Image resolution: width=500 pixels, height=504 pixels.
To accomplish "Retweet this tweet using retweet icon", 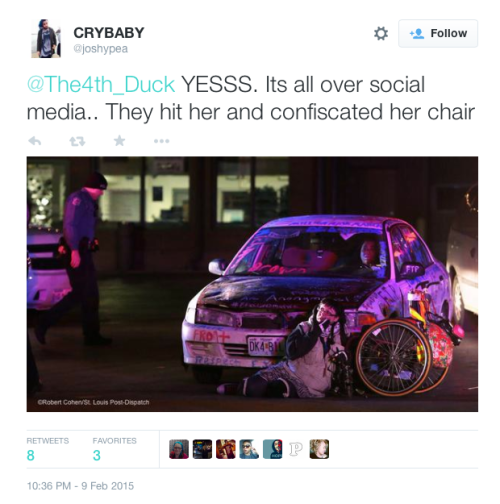I will 77,141.
